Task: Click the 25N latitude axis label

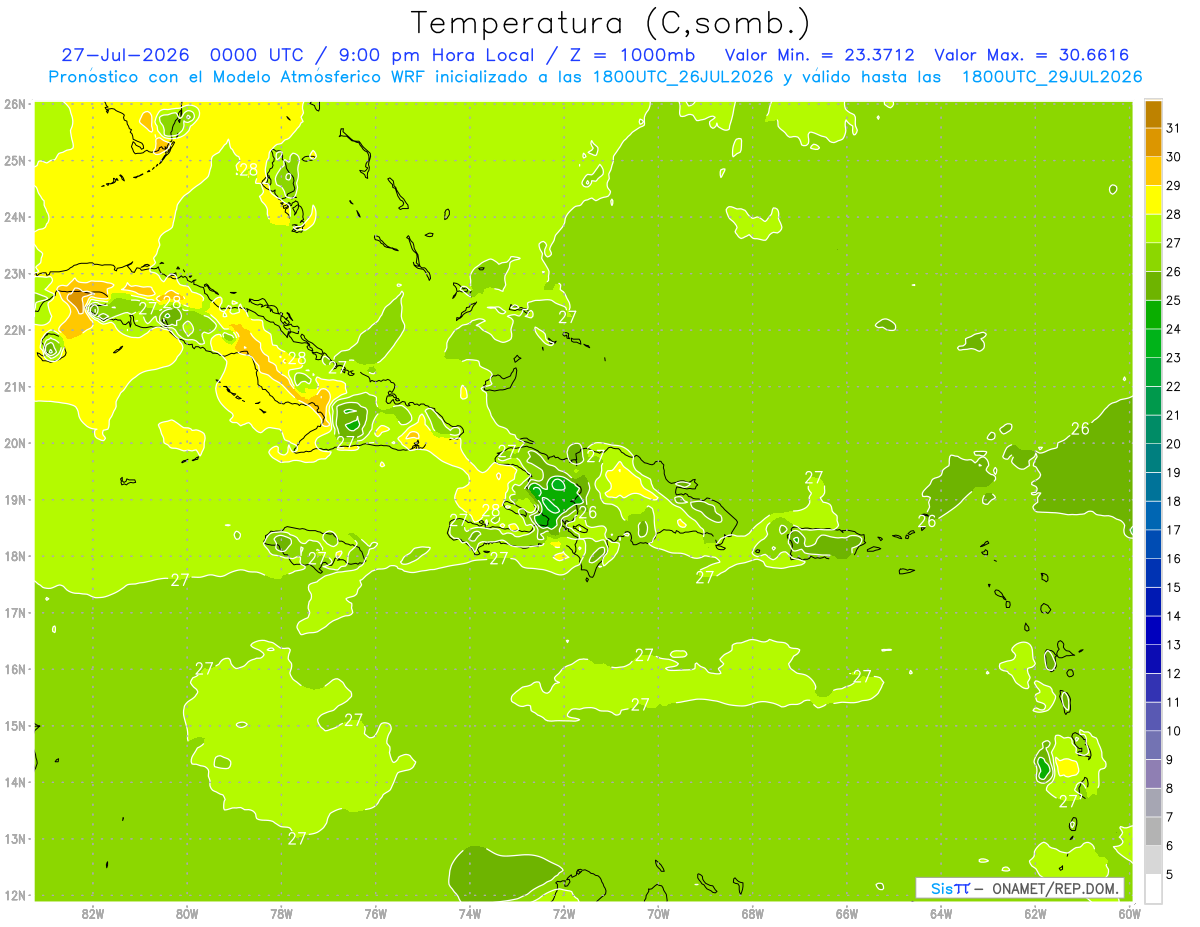Action: coord(14,160)
